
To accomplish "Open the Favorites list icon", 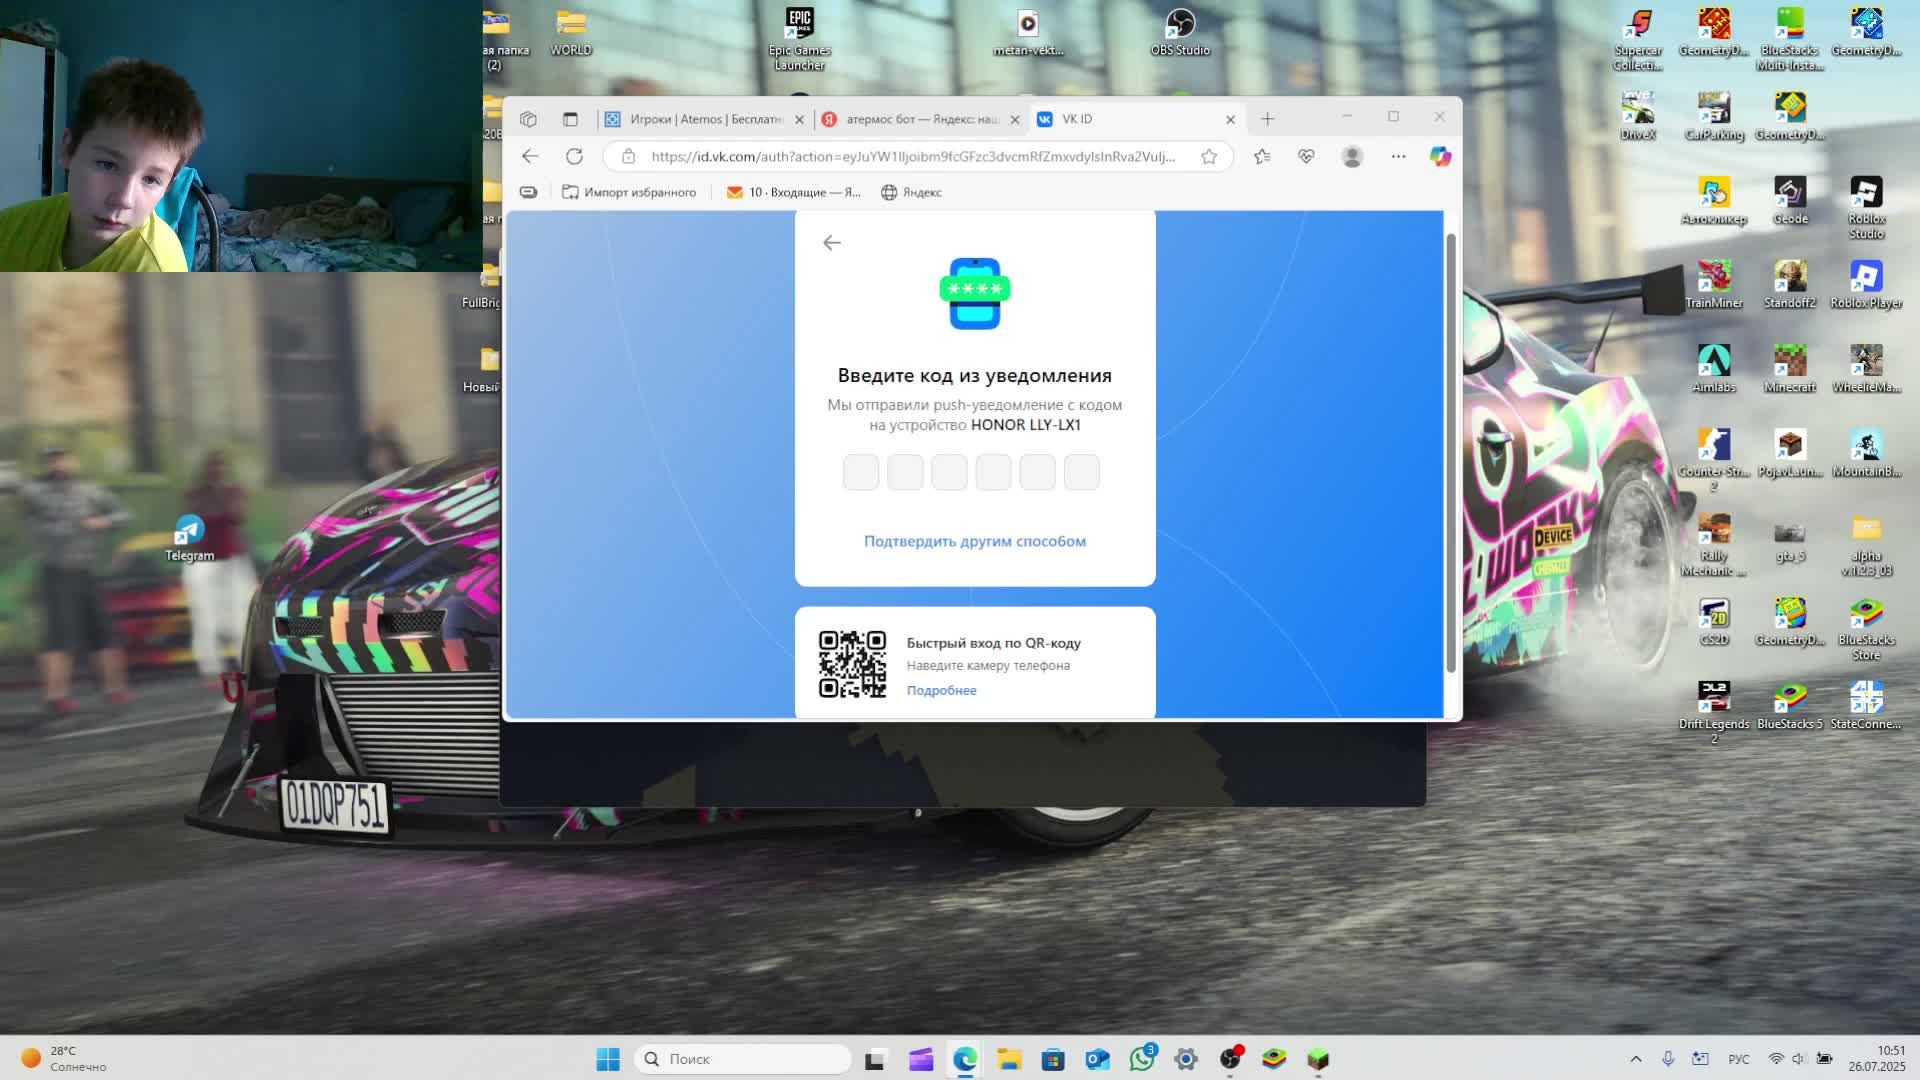I will coord(1262,156).
